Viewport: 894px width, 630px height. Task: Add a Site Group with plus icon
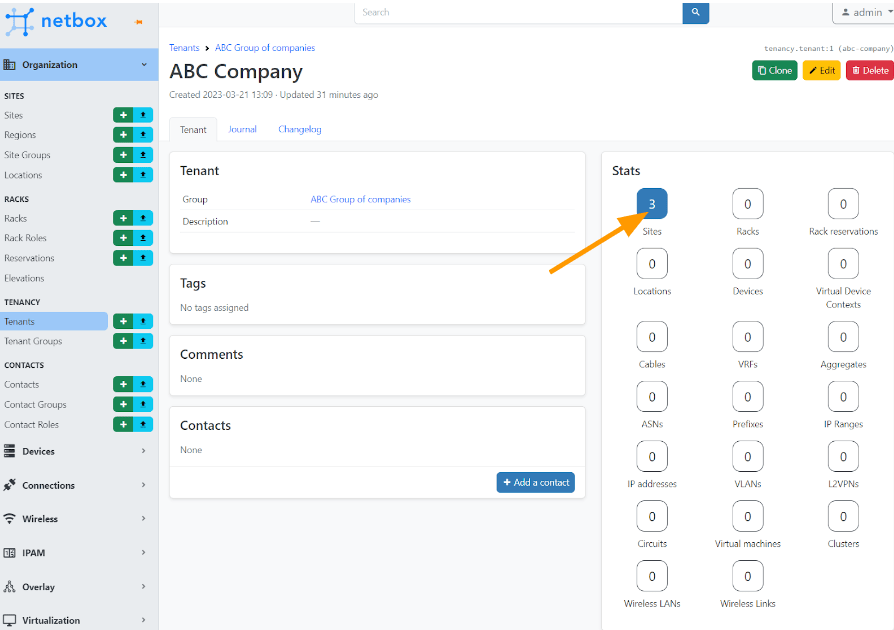(x=123, y=155)
